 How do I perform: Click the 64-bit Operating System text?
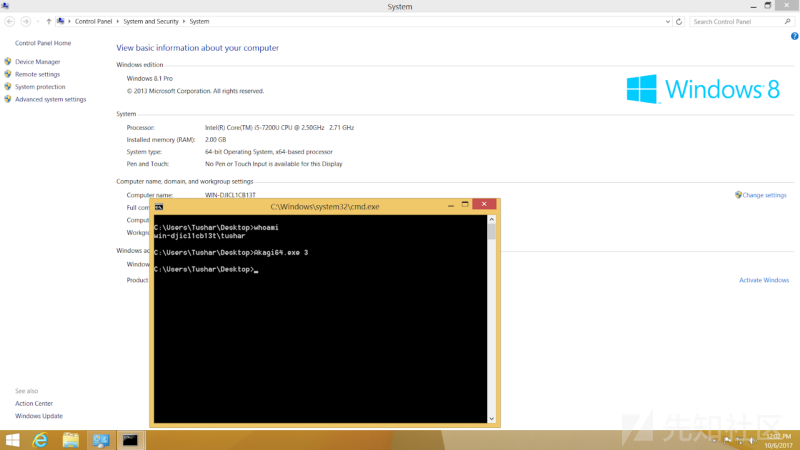tap(269, 152)
